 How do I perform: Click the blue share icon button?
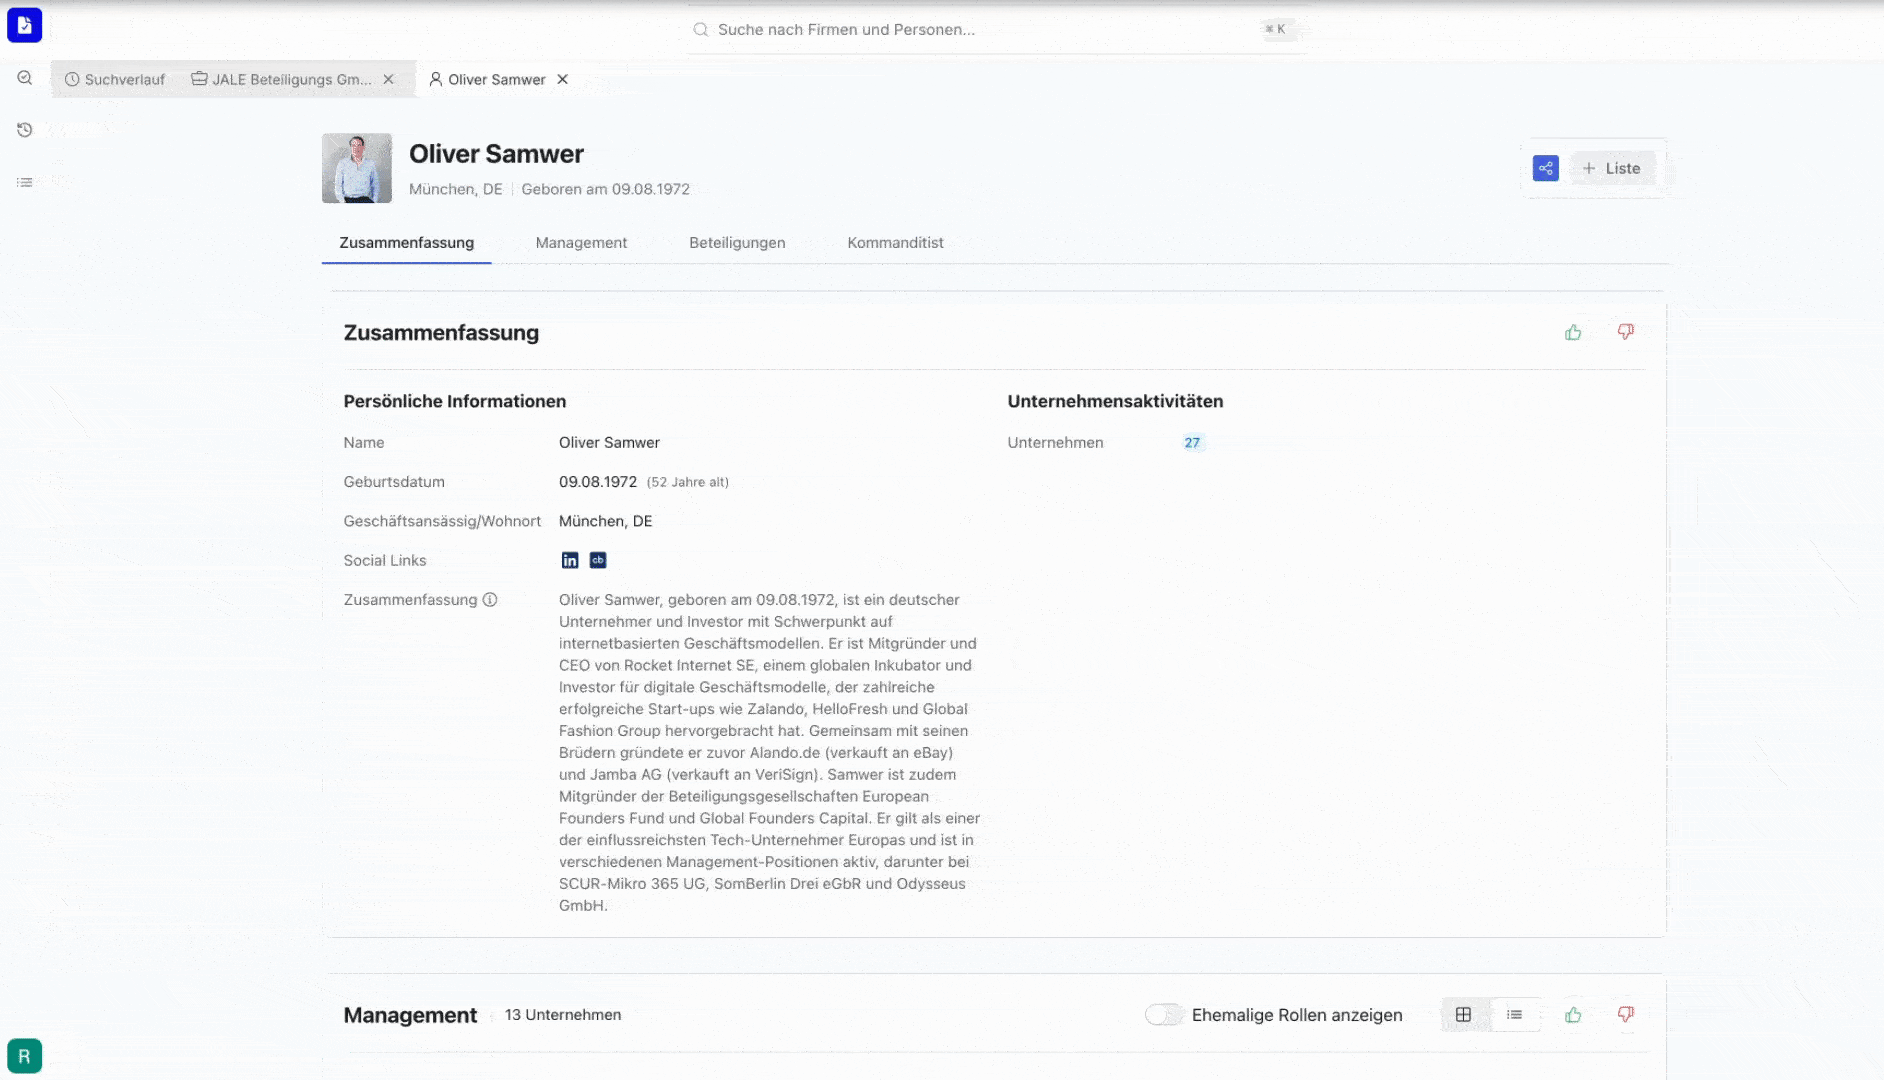pyautogui.click(x=1545, y=168)
